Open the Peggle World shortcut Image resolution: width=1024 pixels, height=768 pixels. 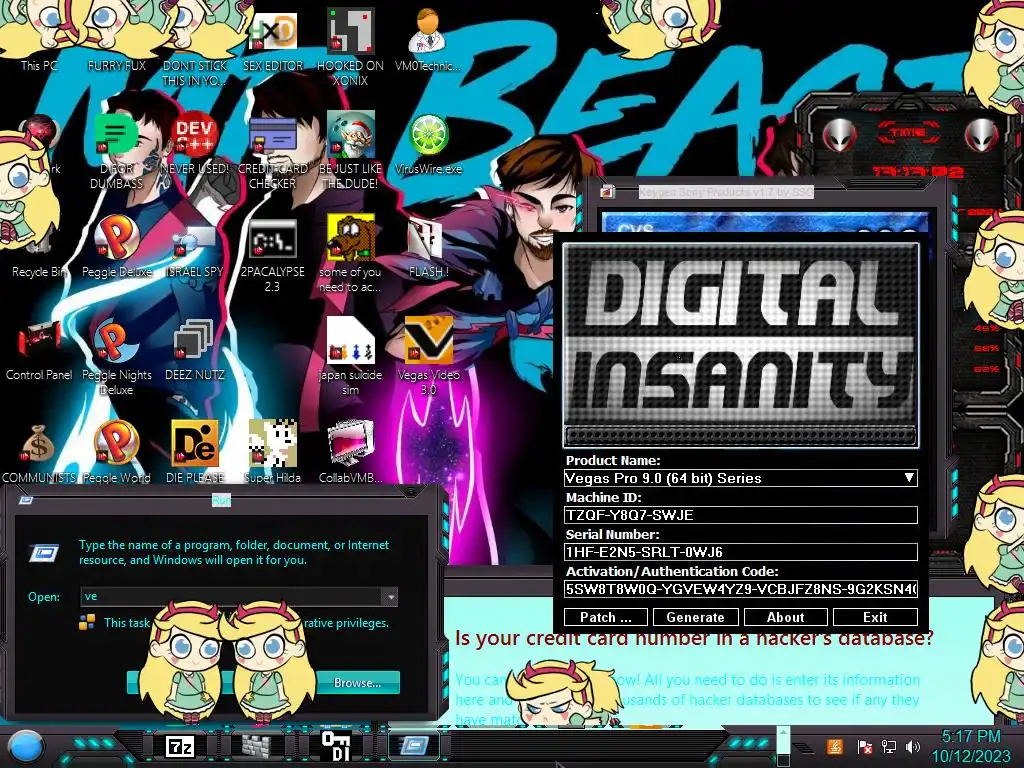[116, 453]
